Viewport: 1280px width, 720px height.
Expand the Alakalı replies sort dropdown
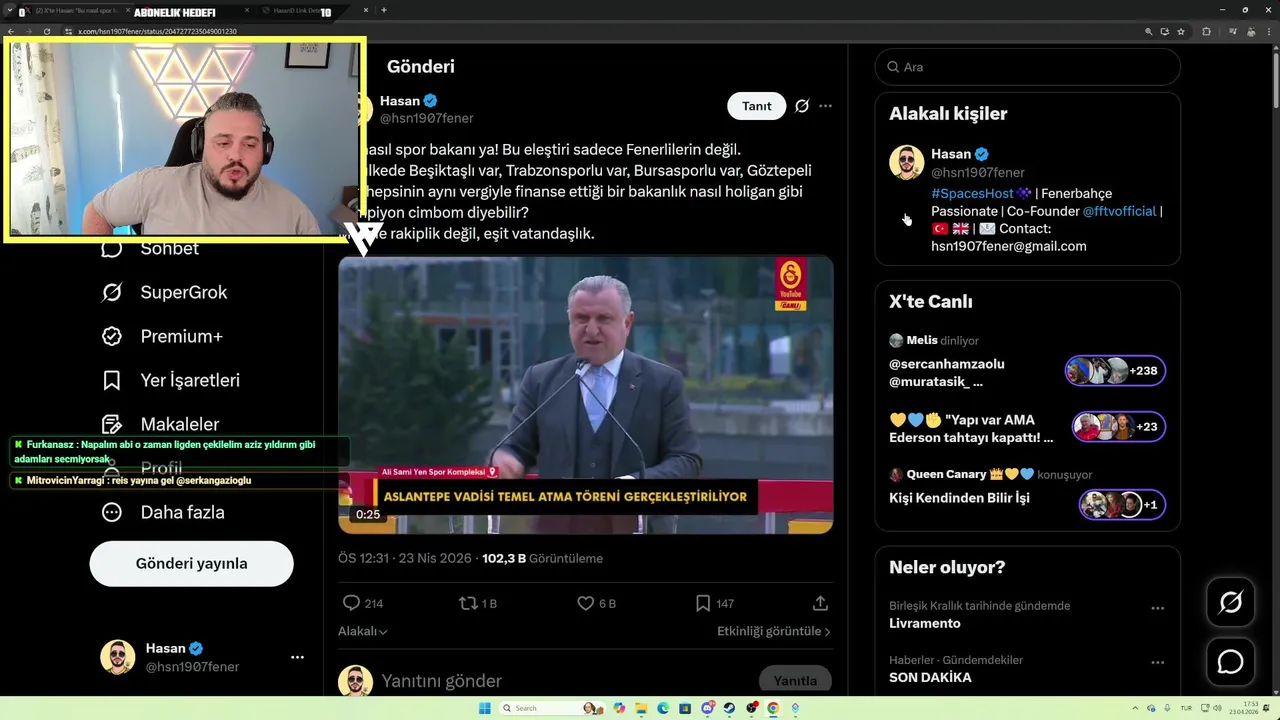coord(362,631)
